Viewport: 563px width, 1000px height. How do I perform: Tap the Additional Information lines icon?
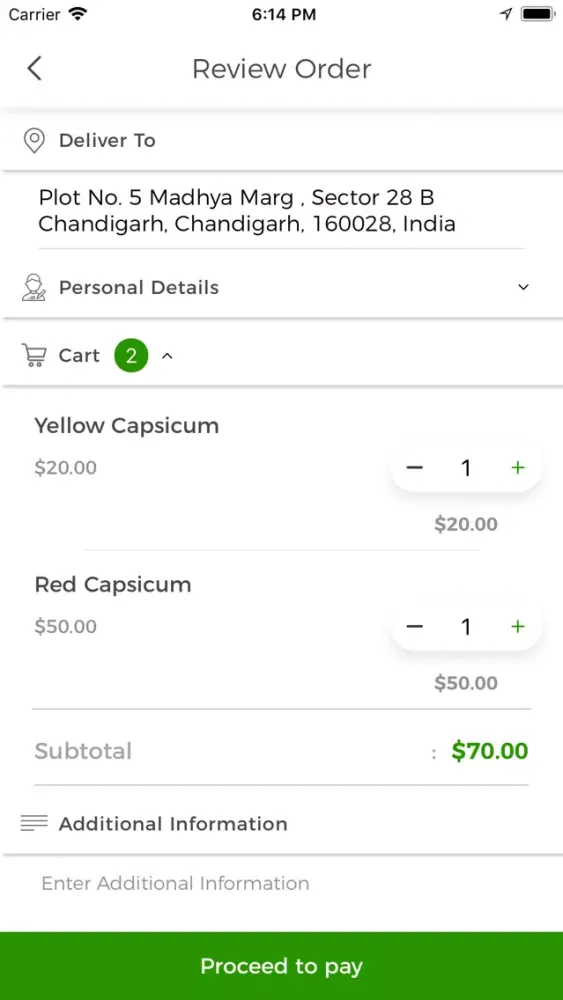coord(34,823)
